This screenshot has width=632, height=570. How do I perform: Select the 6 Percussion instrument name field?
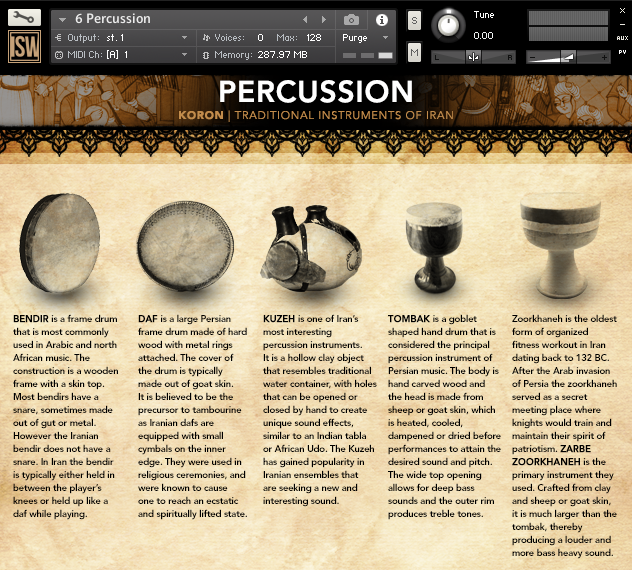[113, 19]
